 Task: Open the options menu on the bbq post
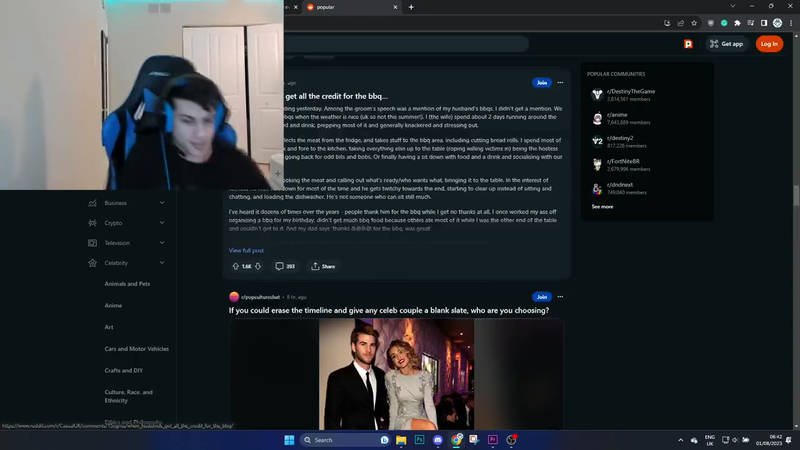(560, 83)
